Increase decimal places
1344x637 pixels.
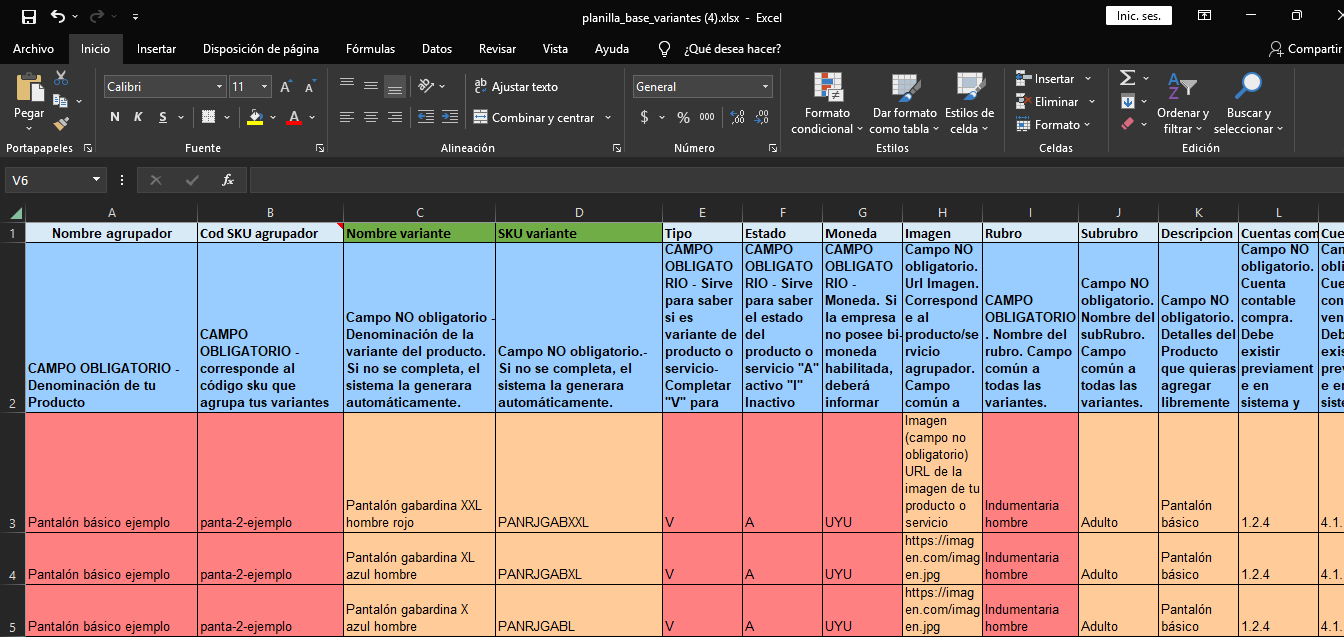738,117
